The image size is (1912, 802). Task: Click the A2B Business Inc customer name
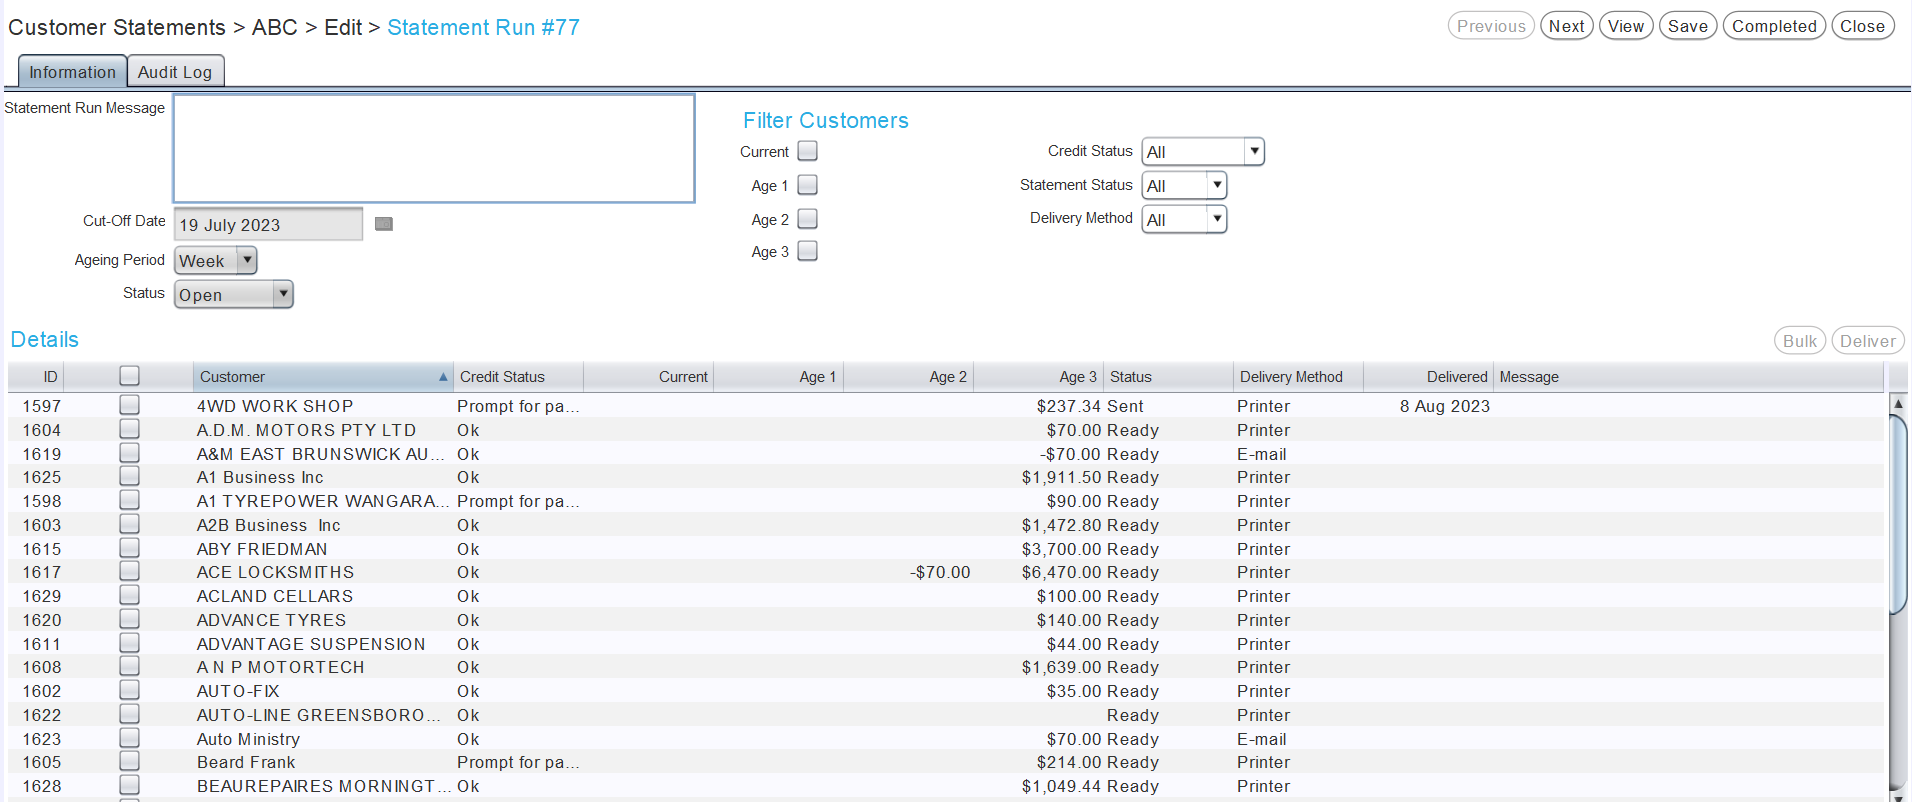coord(269,525)
